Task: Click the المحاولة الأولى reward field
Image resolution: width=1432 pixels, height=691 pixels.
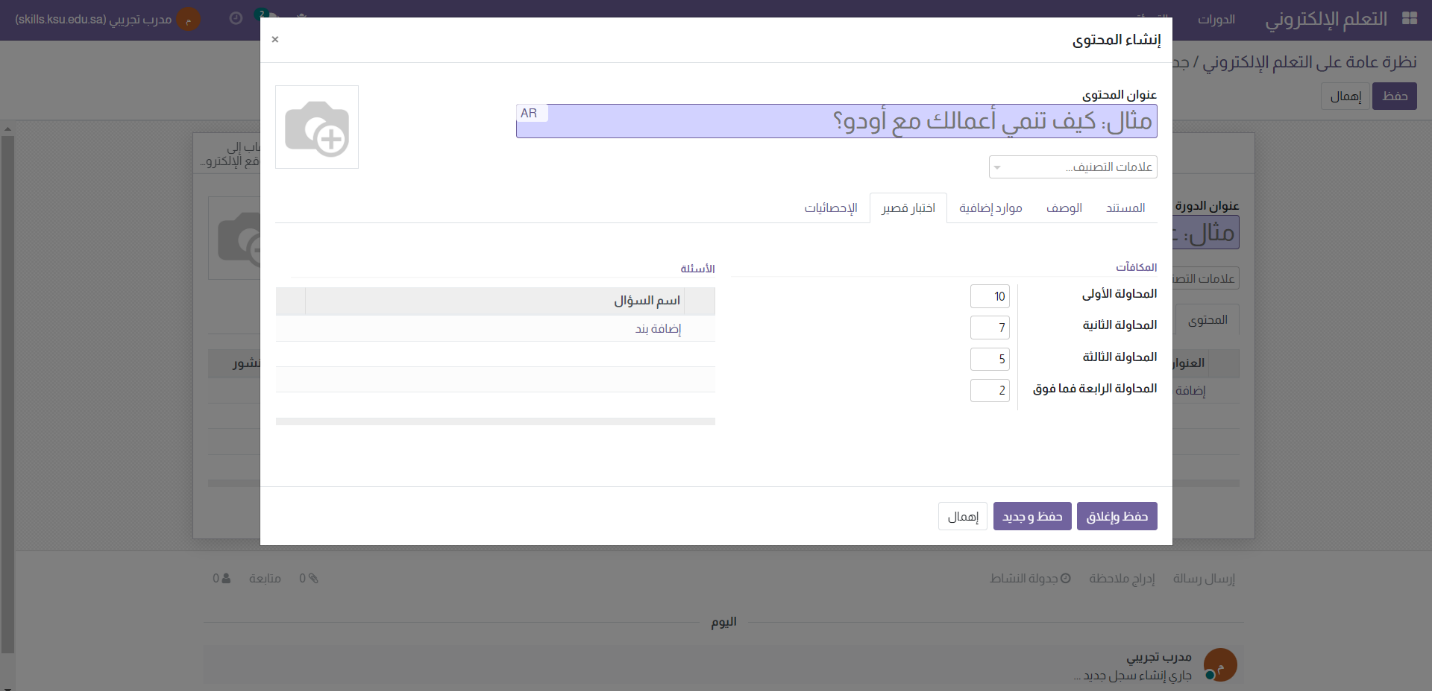Action: pyautogui.click(x=989, y=296)
